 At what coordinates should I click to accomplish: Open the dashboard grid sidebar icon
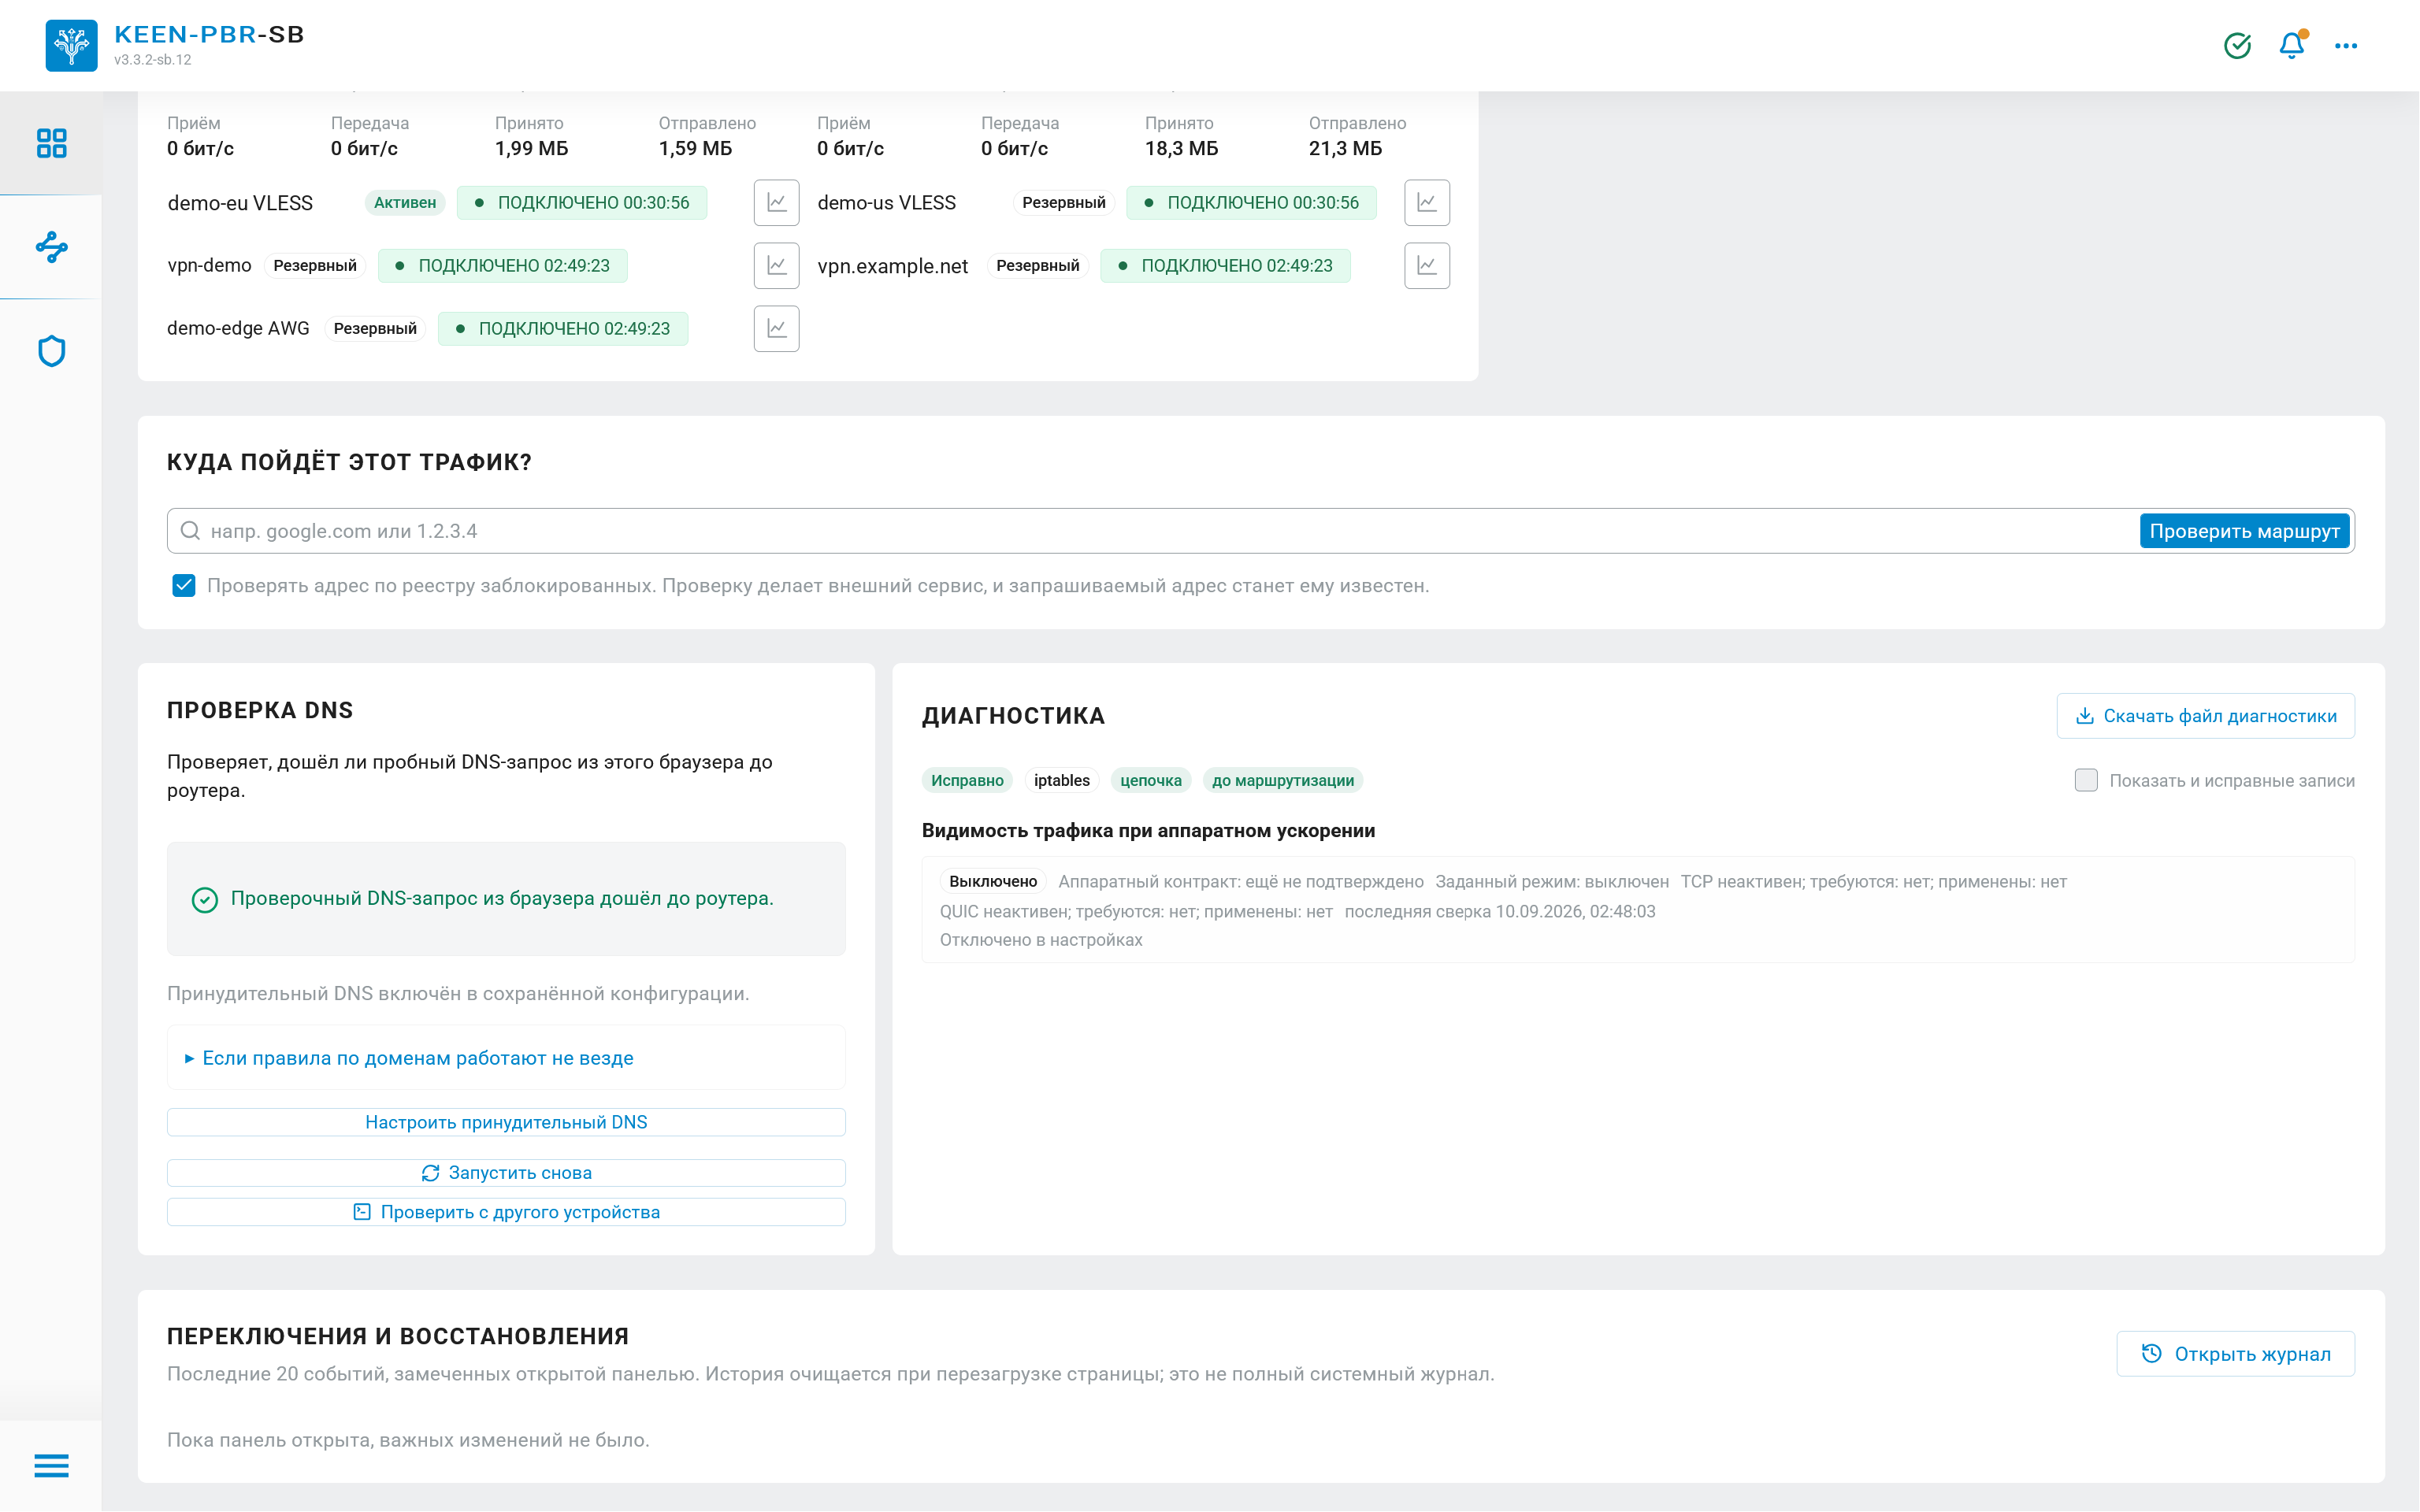tap(51, 143)
